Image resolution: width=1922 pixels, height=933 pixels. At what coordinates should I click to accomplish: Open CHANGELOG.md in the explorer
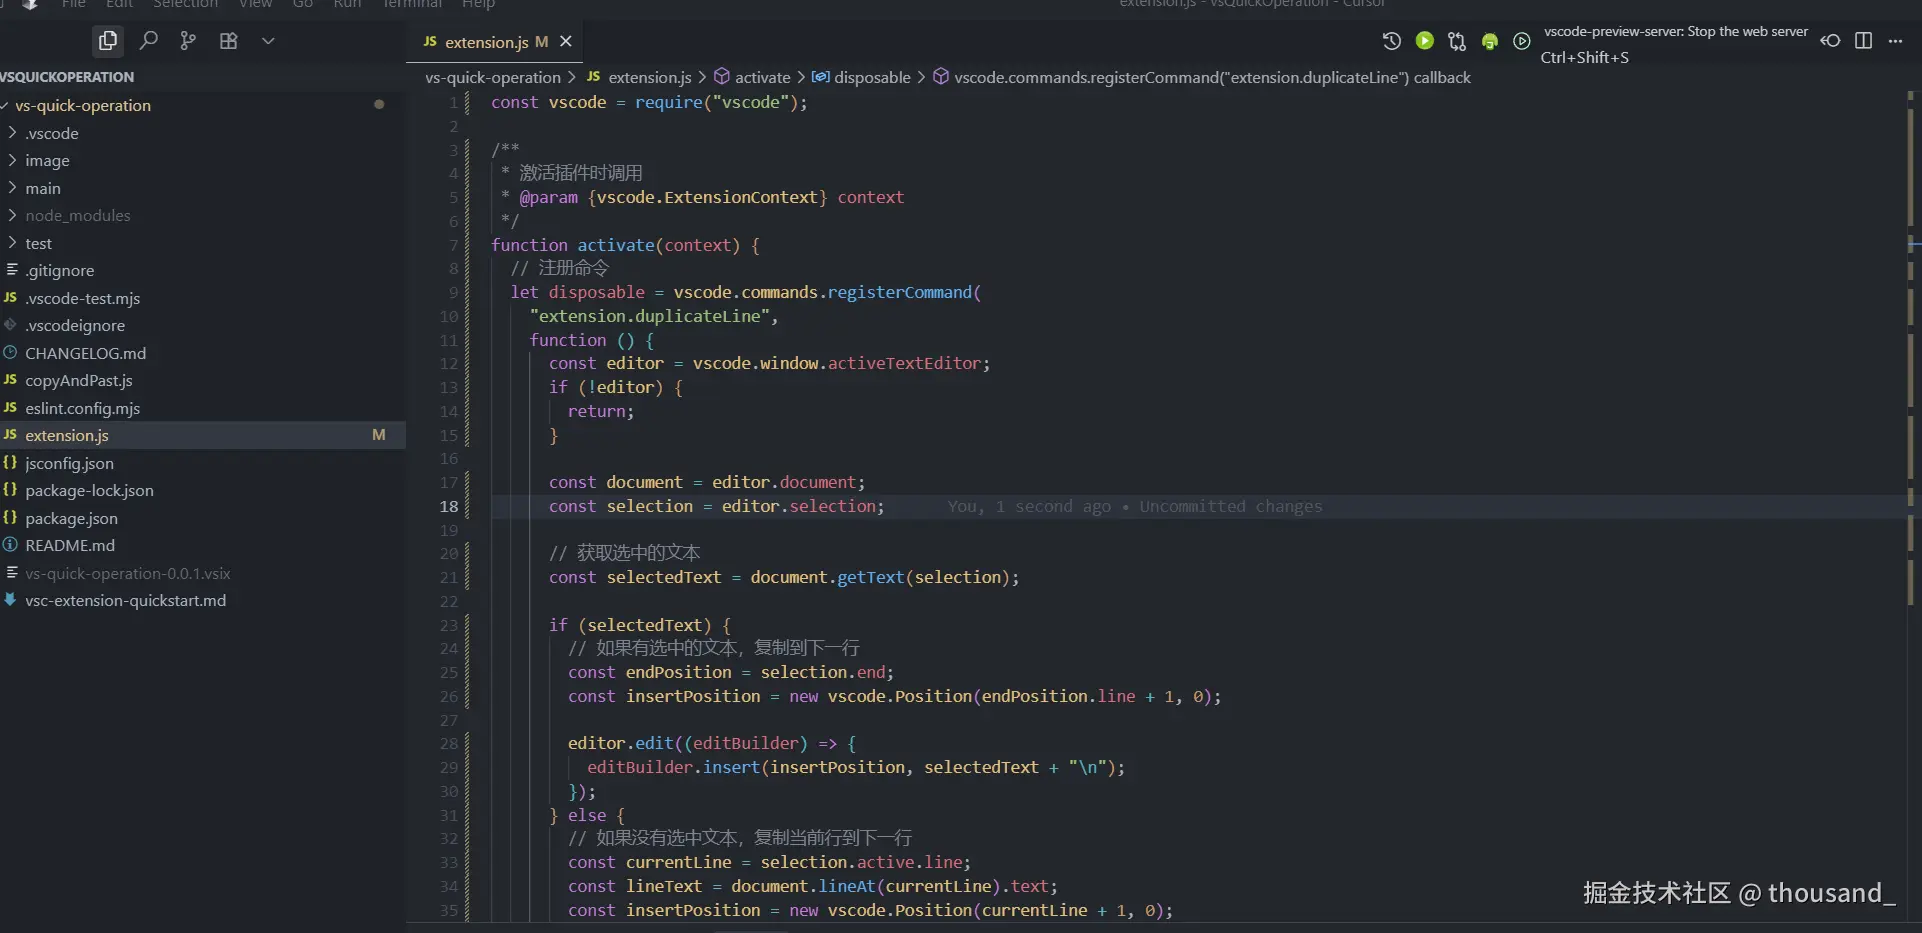click(x=203, y=353)
